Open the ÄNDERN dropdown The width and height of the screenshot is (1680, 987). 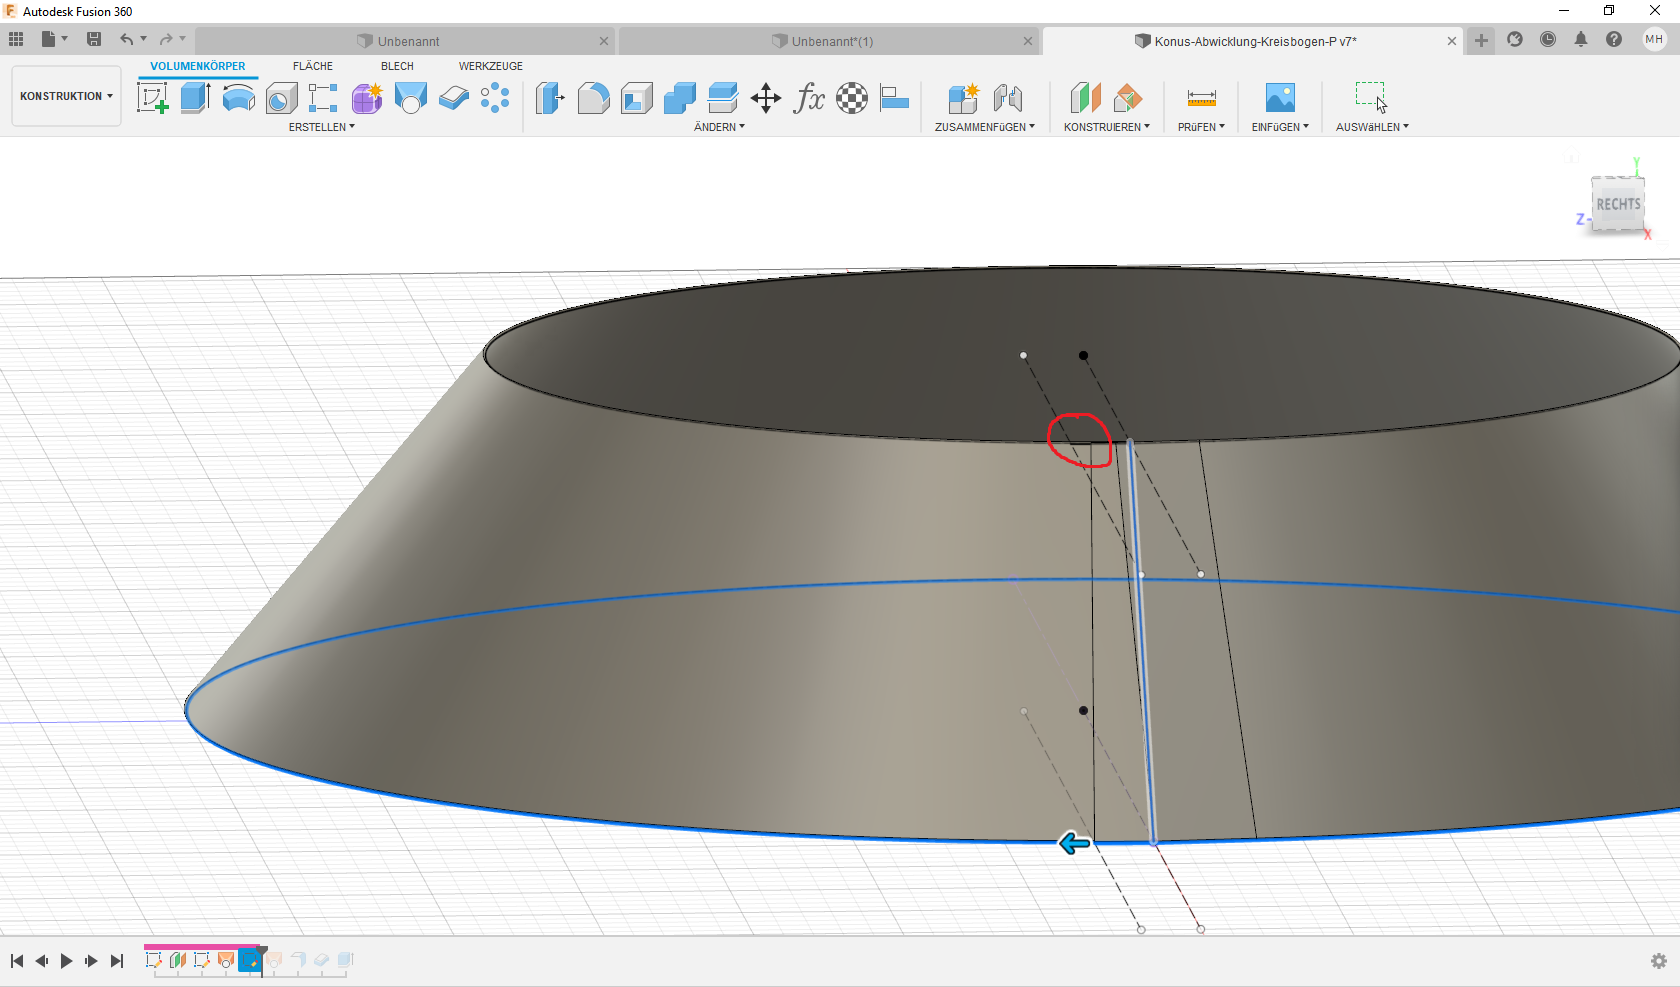pos(719,127)
